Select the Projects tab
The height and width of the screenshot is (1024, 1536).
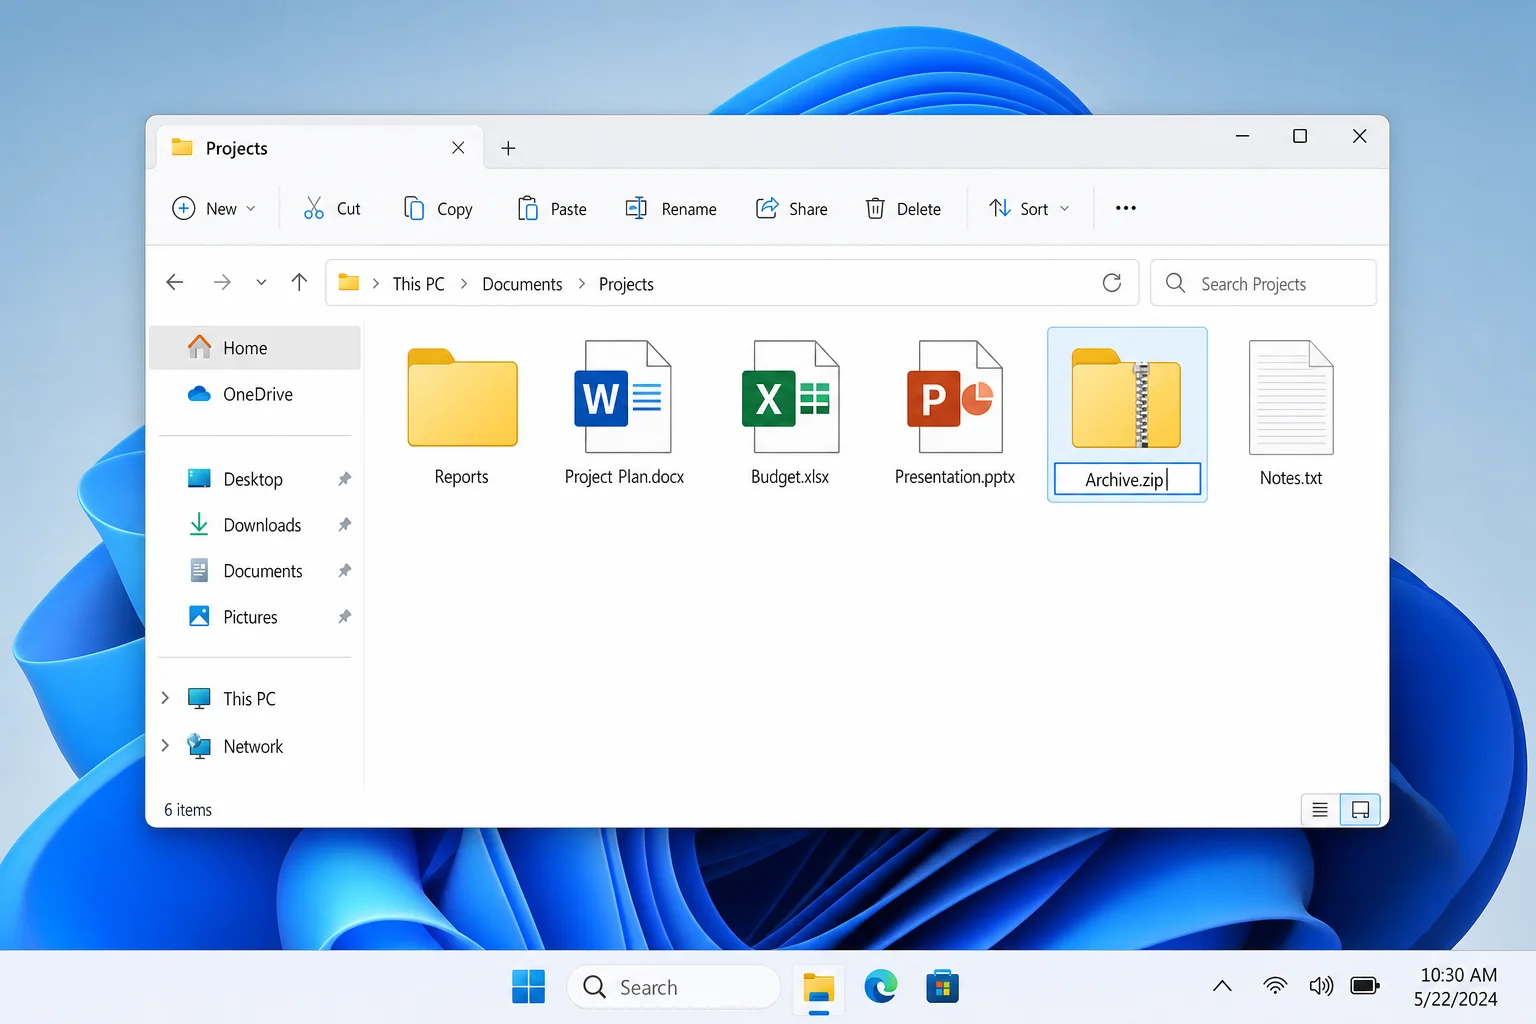coord(320,148)
